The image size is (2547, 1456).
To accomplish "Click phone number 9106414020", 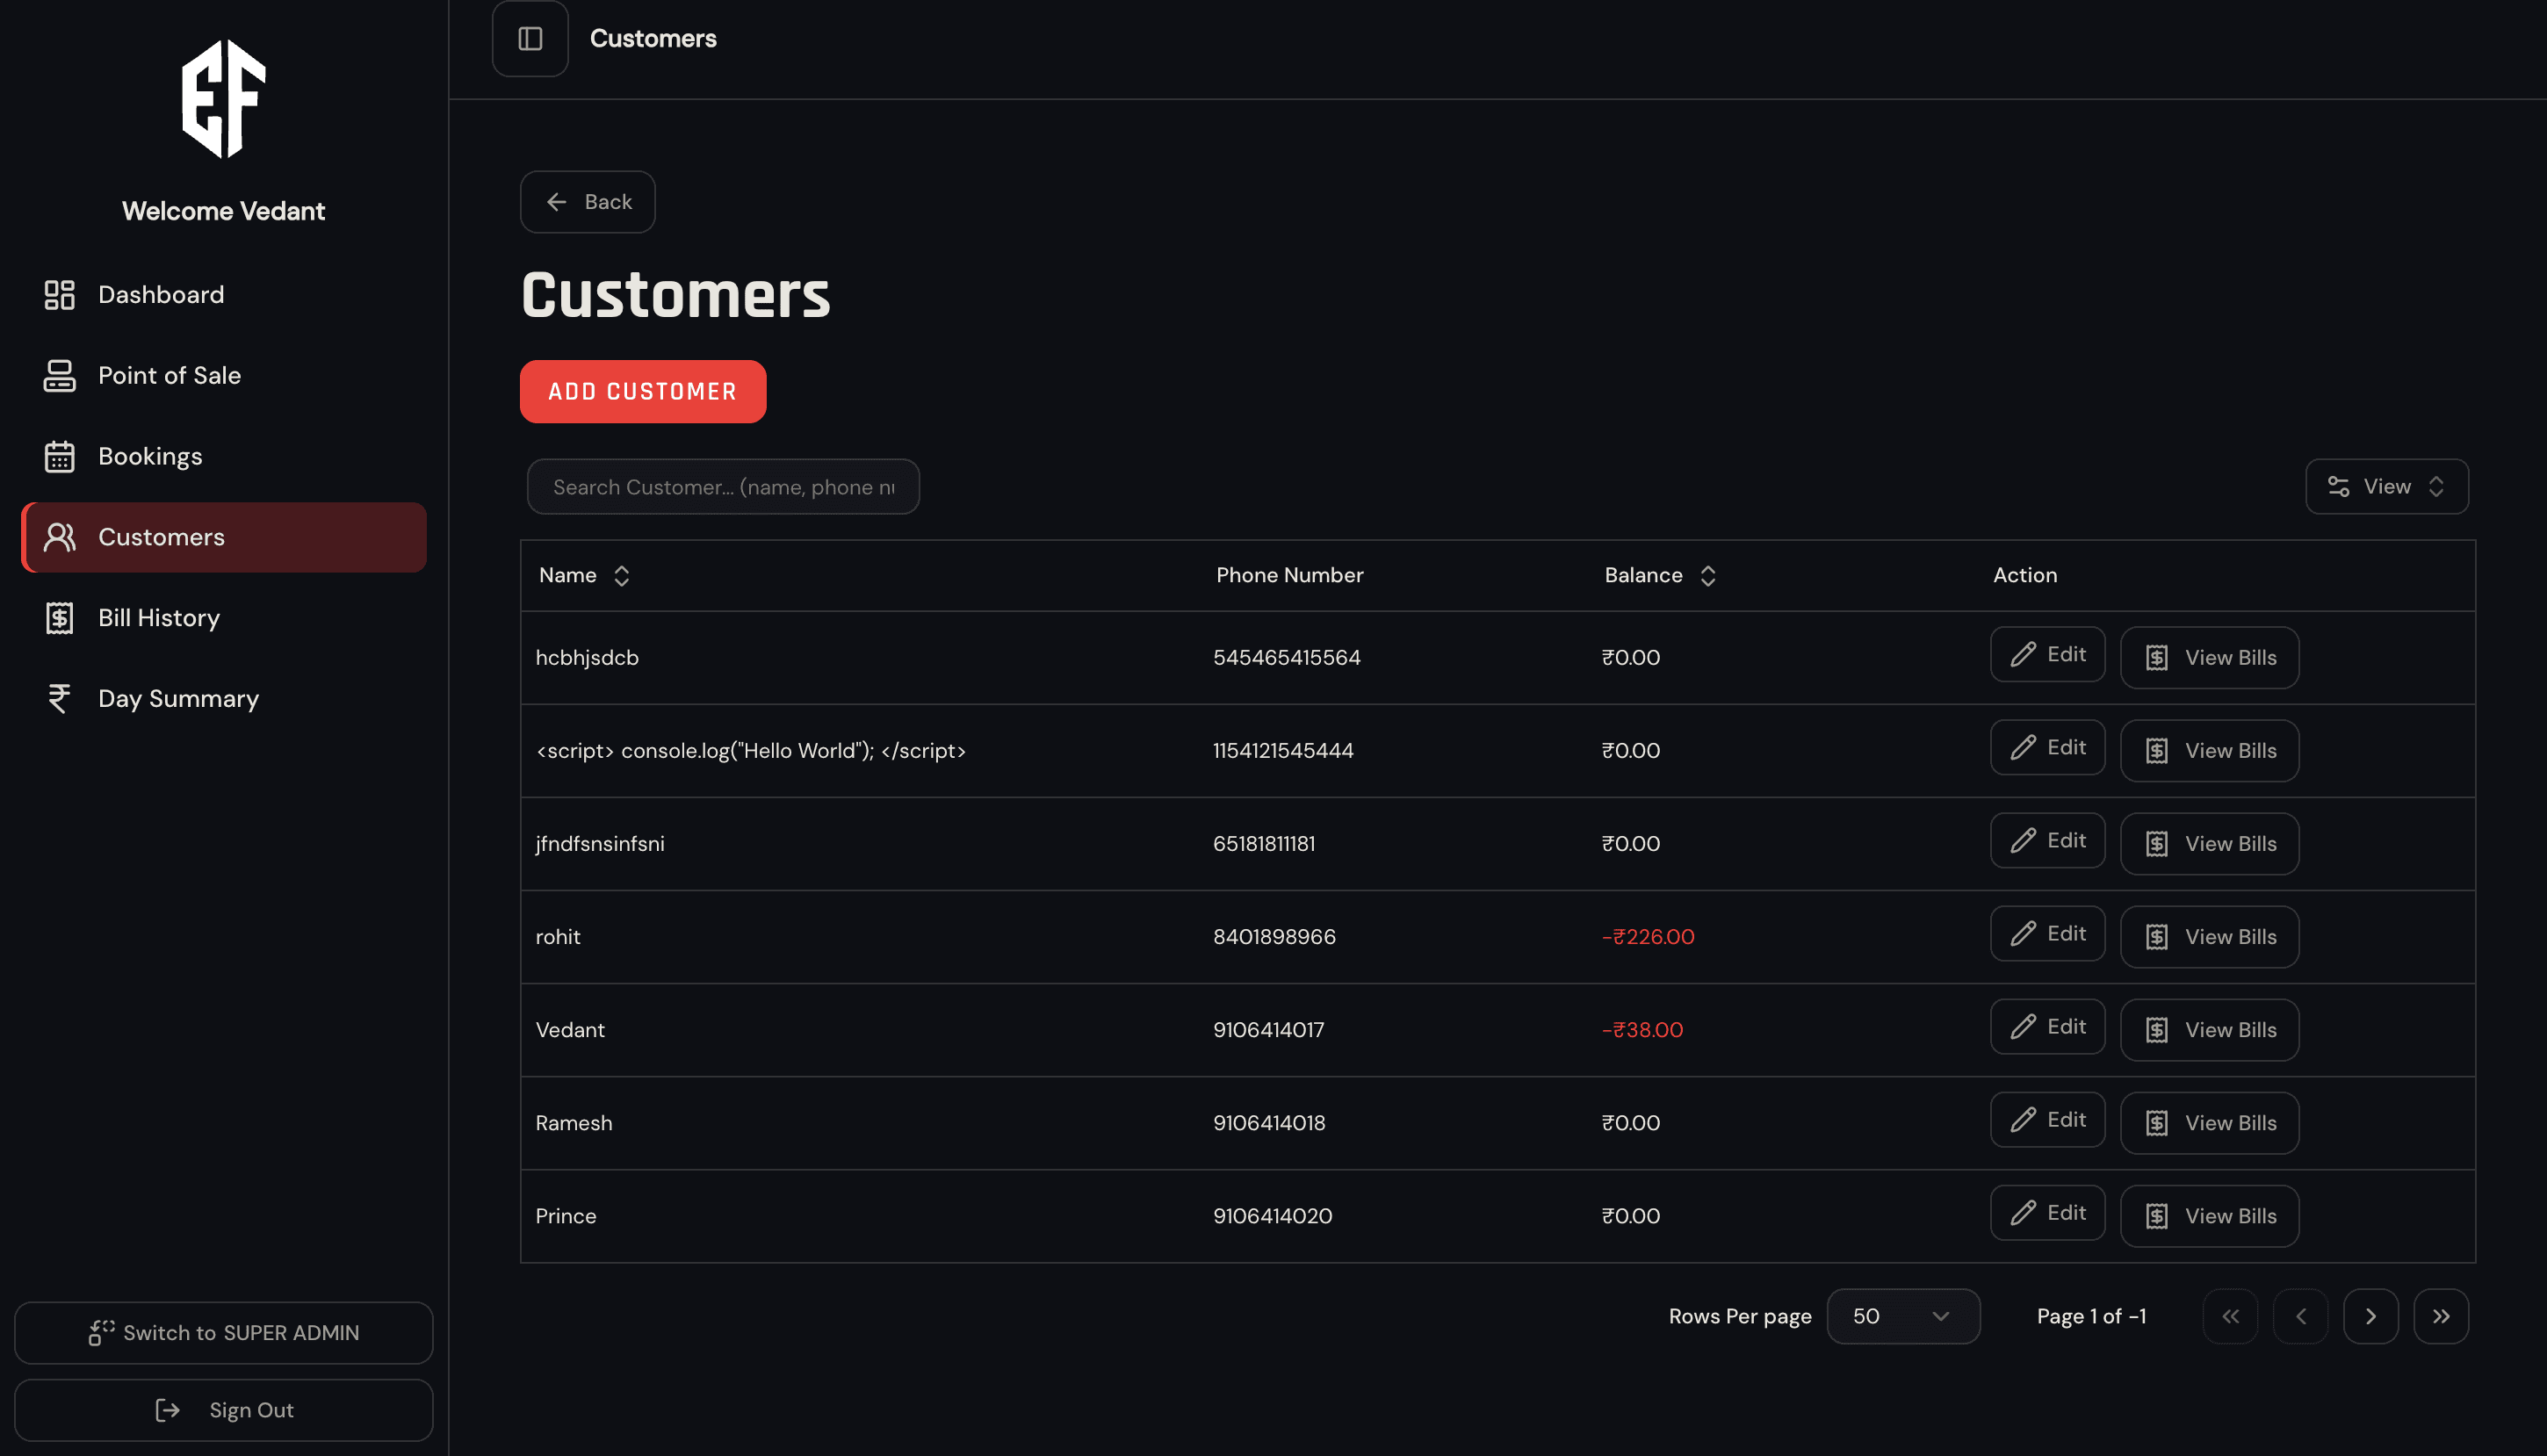I will coord(1272,1216).
